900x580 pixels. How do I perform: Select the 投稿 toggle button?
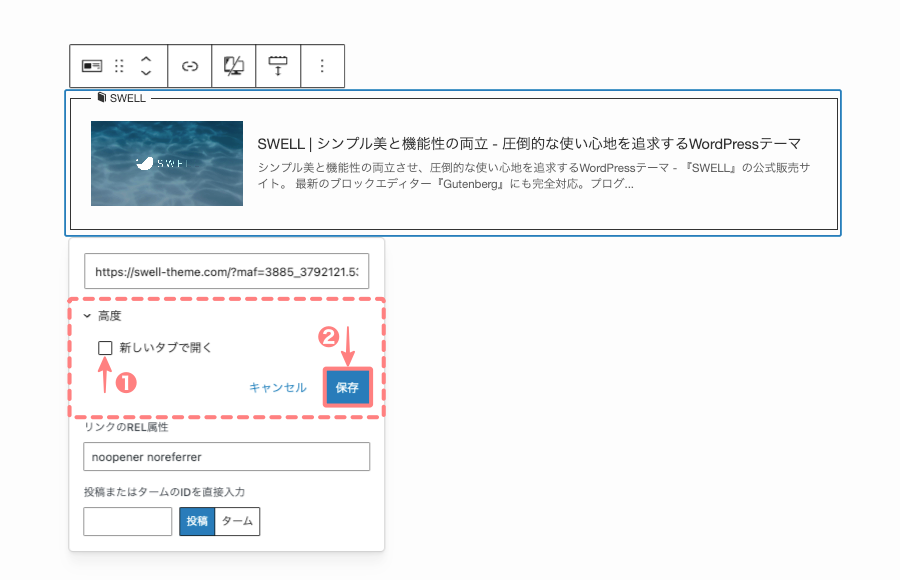197,521
